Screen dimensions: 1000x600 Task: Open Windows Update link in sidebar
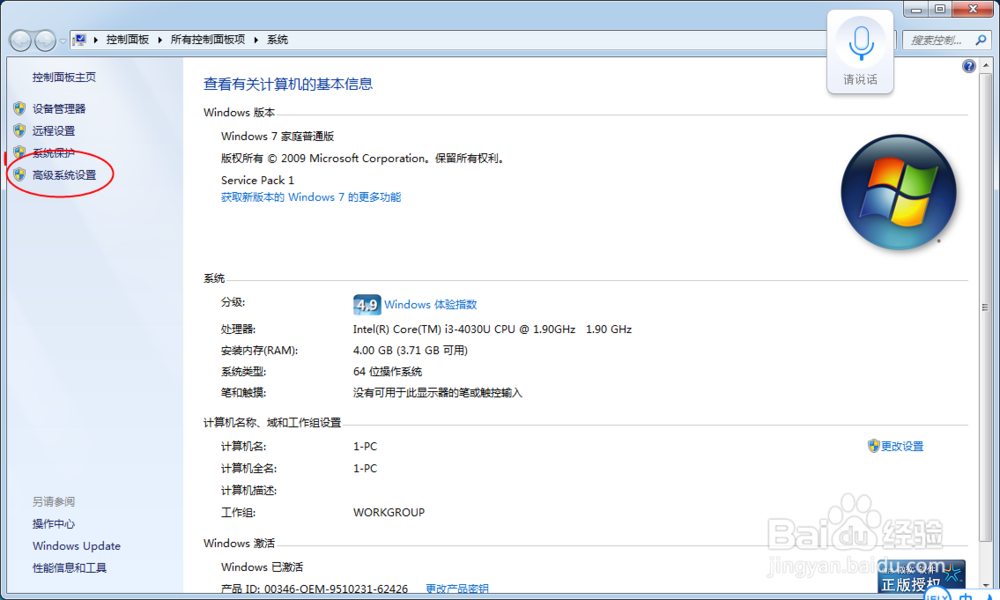pos(77,546)
